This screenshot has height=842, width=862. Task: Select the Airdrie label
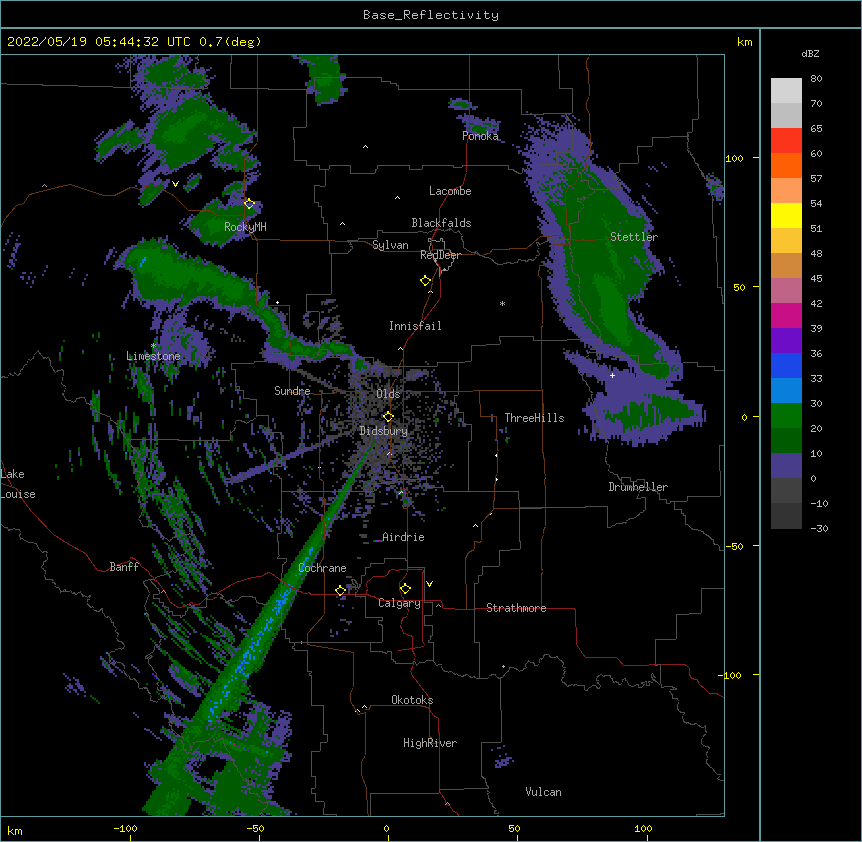[403, 537]
